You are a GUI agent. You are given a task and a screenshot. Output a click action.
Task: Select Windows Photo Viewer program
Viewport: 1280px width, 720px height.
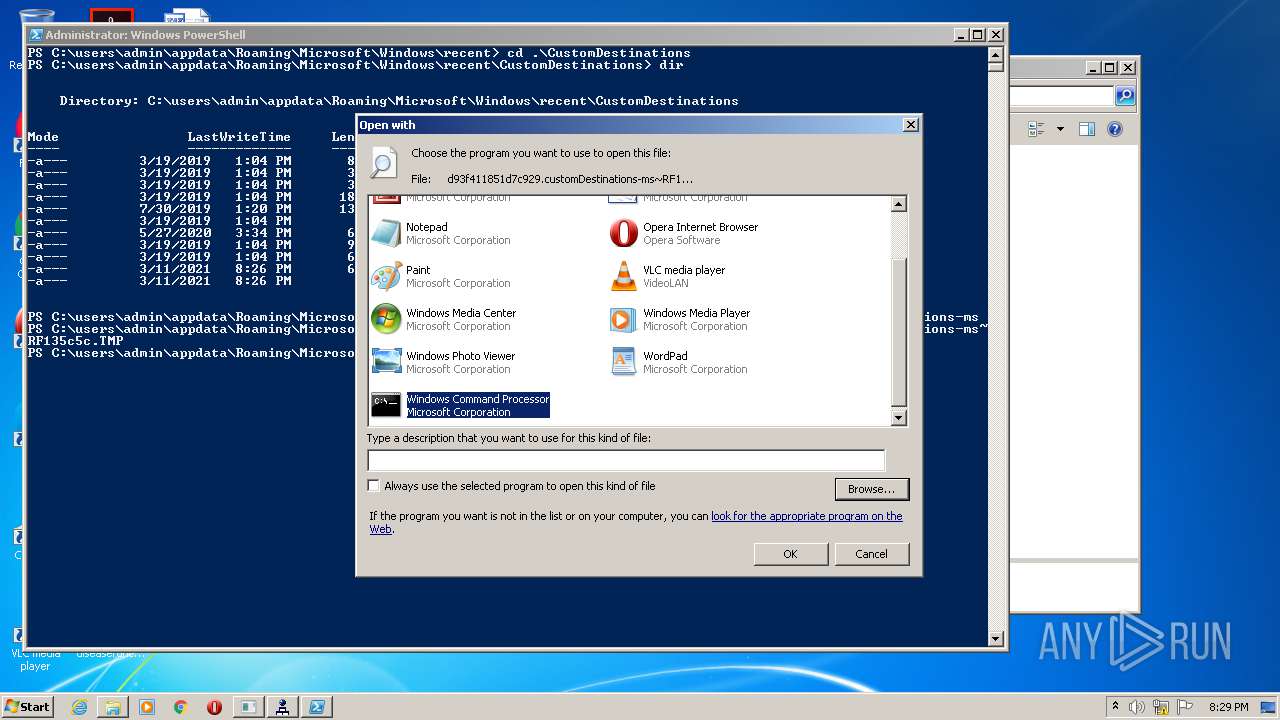click(x=443, y=362)
